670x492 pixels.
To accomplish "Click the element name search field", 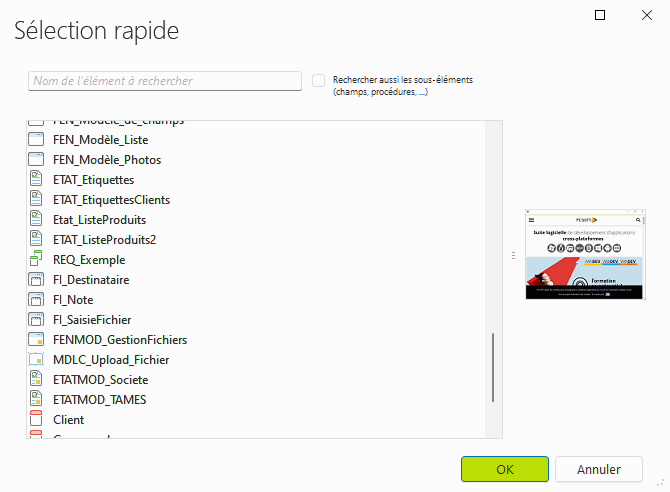I will coord(165,81).
